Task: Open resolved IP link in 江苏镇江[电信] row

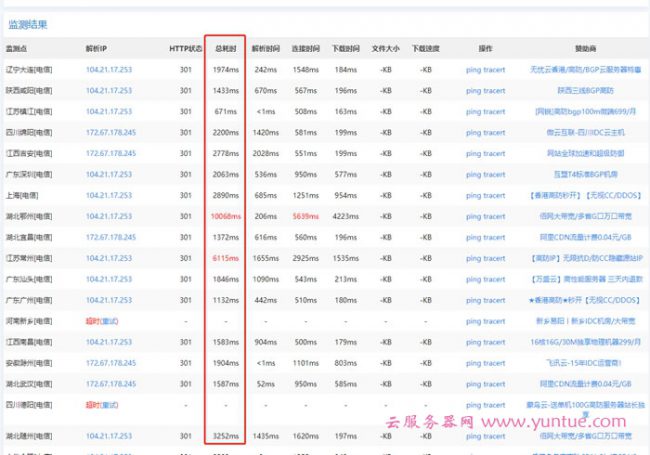Action: [x=108, y=111]
